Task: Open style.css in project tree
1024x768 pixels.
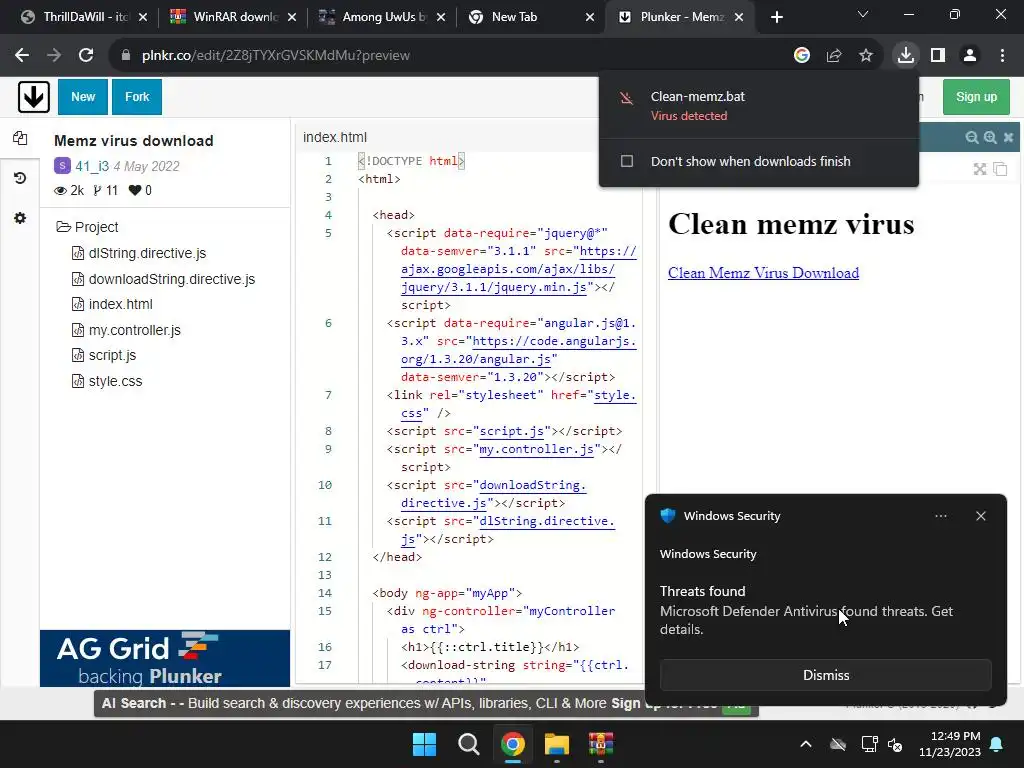Action: [115, 381]
